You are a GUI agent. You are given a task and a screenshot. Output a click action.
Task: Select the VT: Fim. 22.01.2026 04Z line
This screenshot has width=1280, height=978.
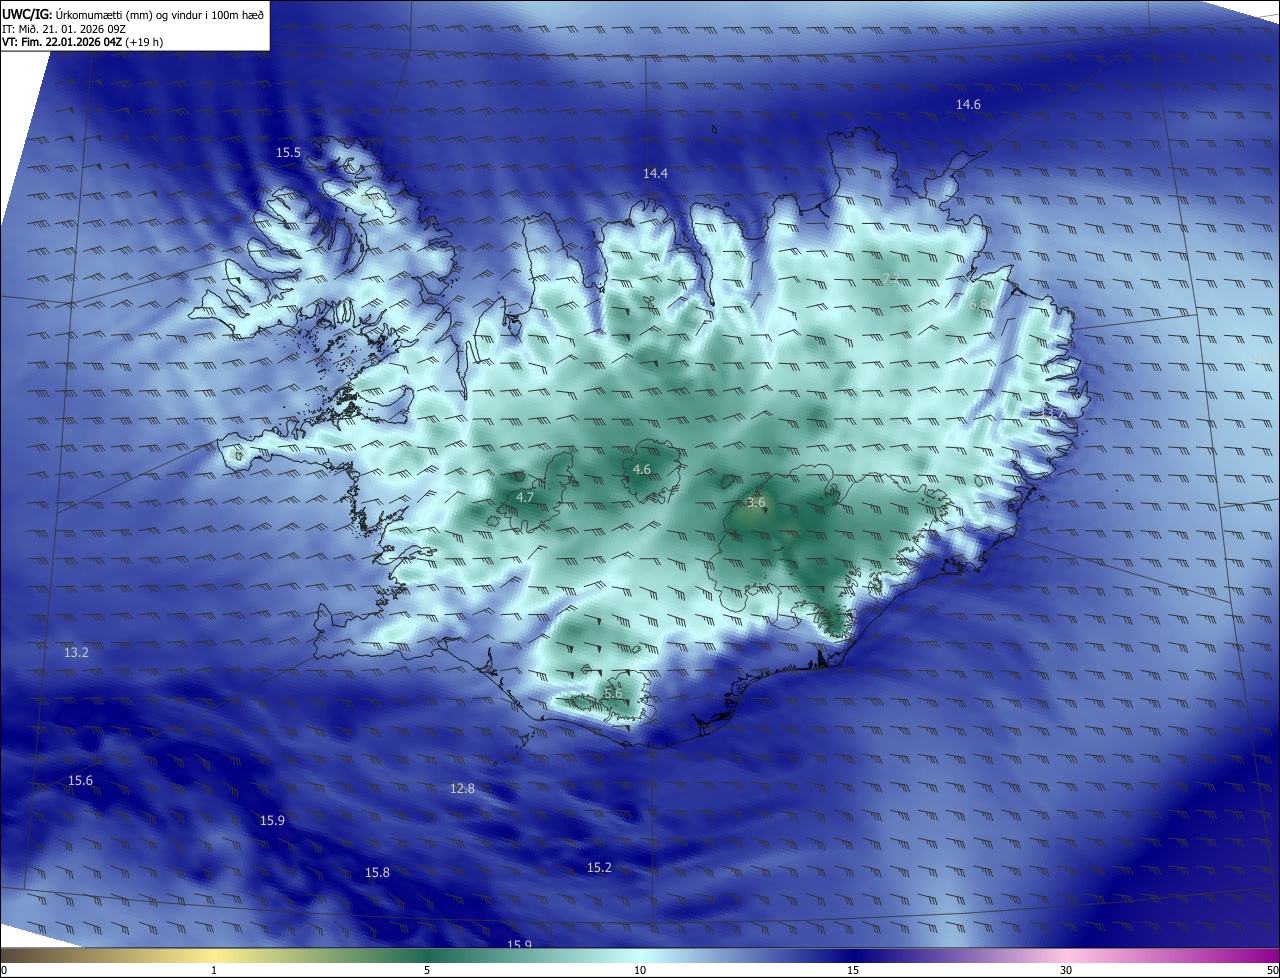point(83,42)
